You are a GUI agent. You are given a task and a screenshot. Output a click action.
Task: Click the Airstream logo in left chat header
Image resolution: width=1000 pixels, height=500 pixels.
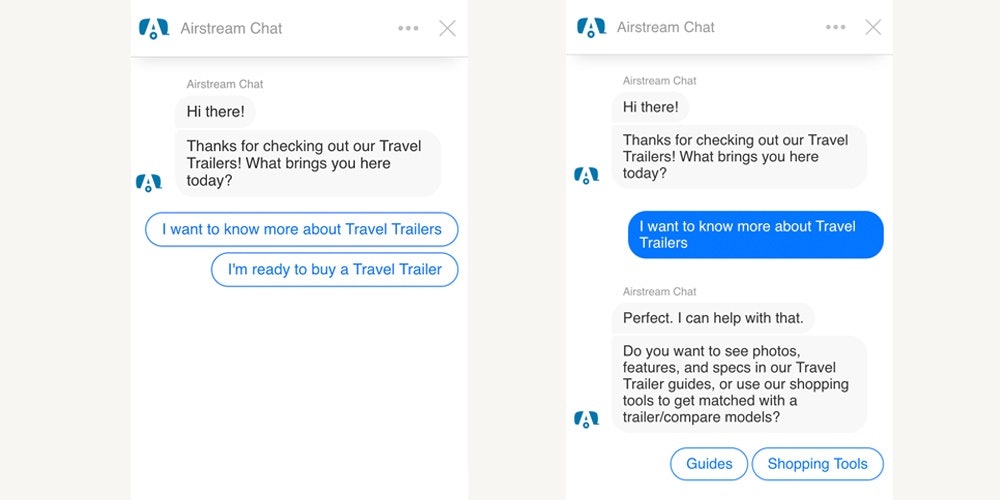pyautogui.click(x=153, y=28)
